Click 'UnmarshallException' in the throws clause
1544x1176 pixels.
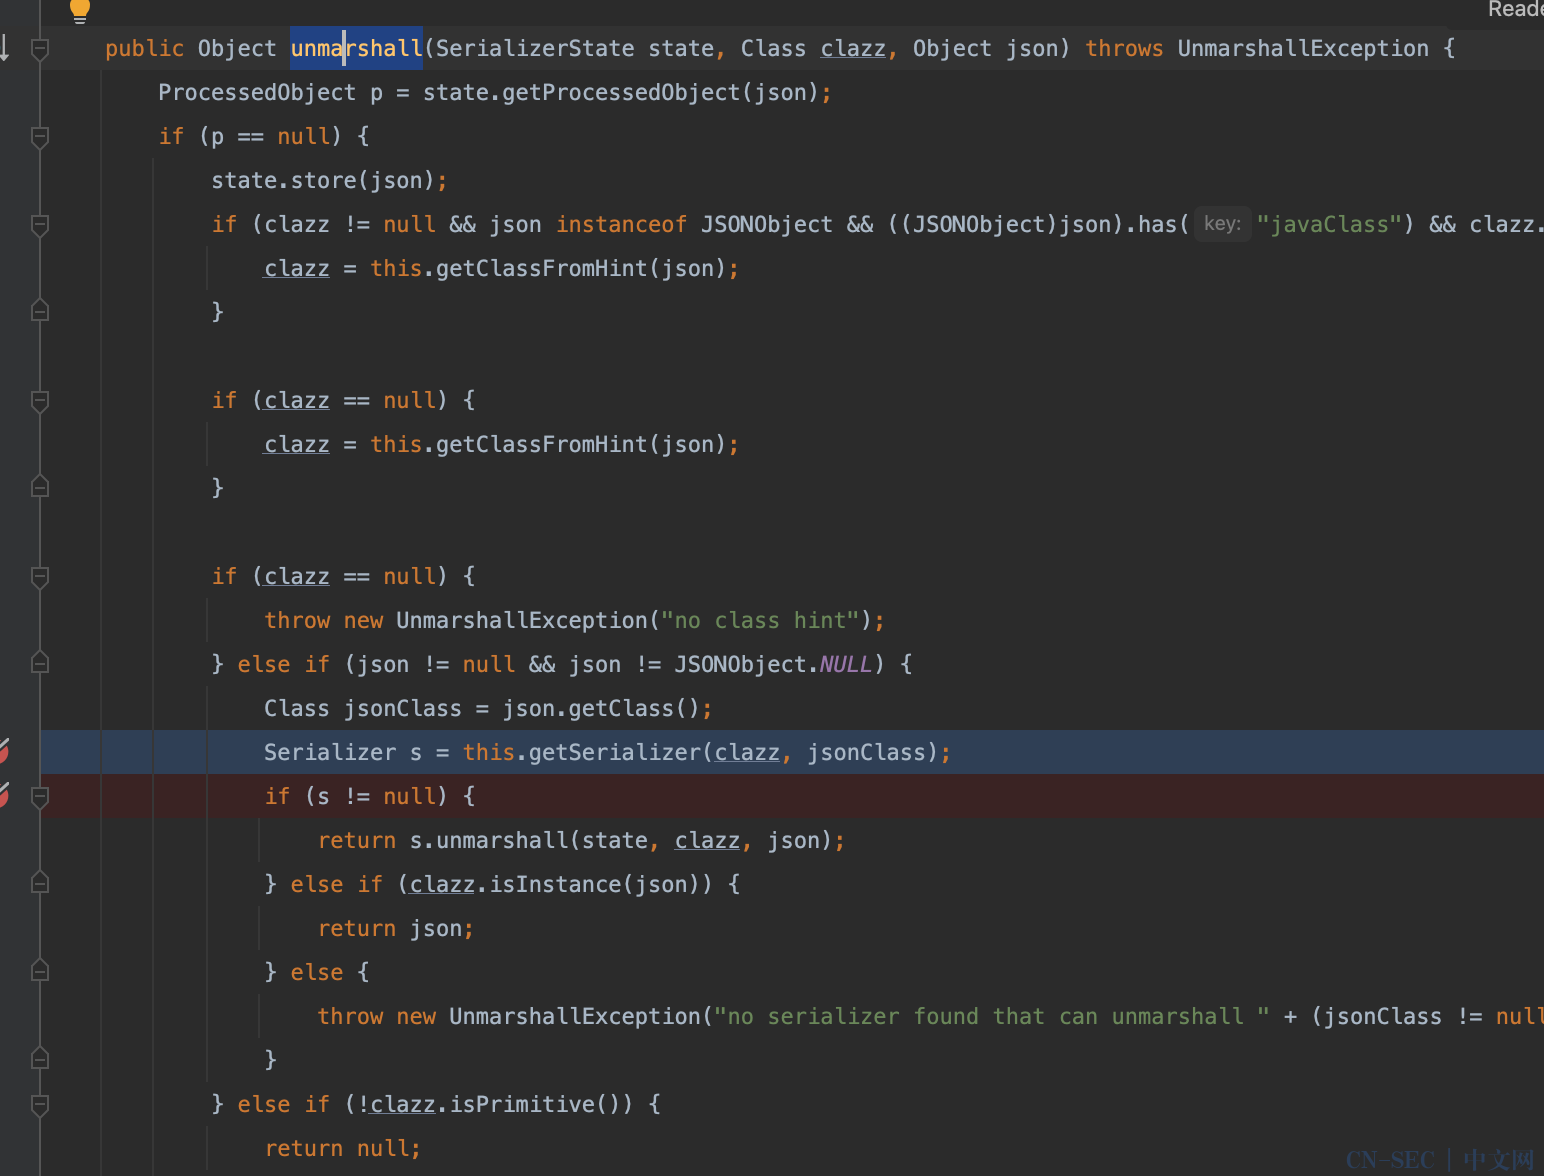(1303, 48)
